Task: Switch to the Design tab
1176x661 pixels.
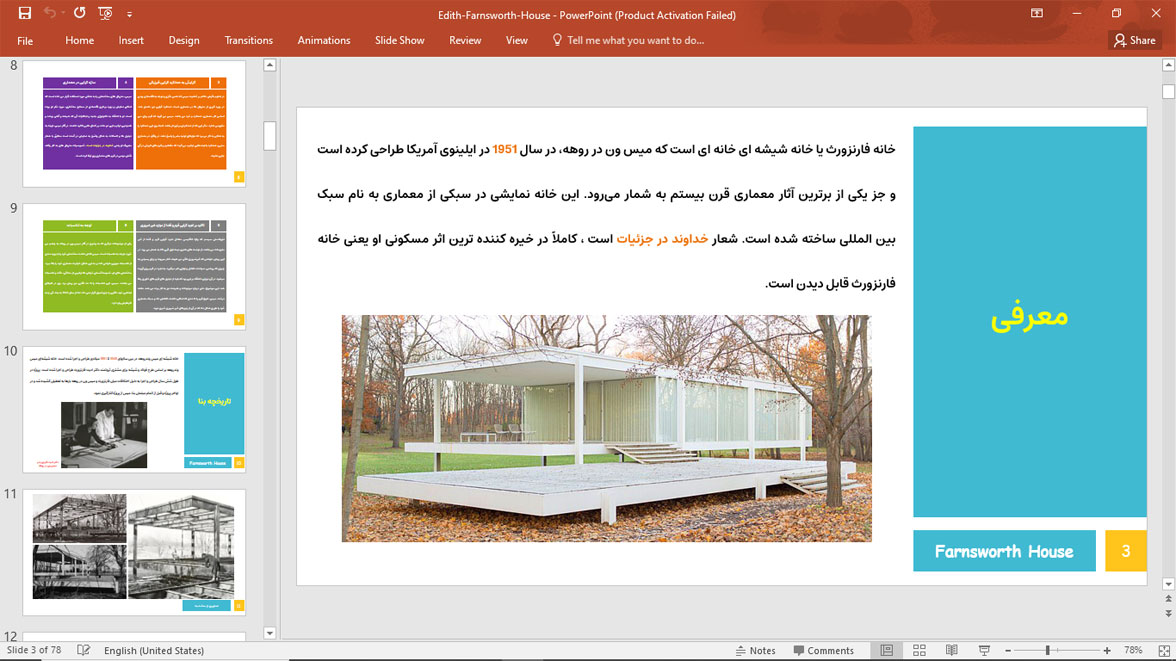Action: tap(184, 41)
